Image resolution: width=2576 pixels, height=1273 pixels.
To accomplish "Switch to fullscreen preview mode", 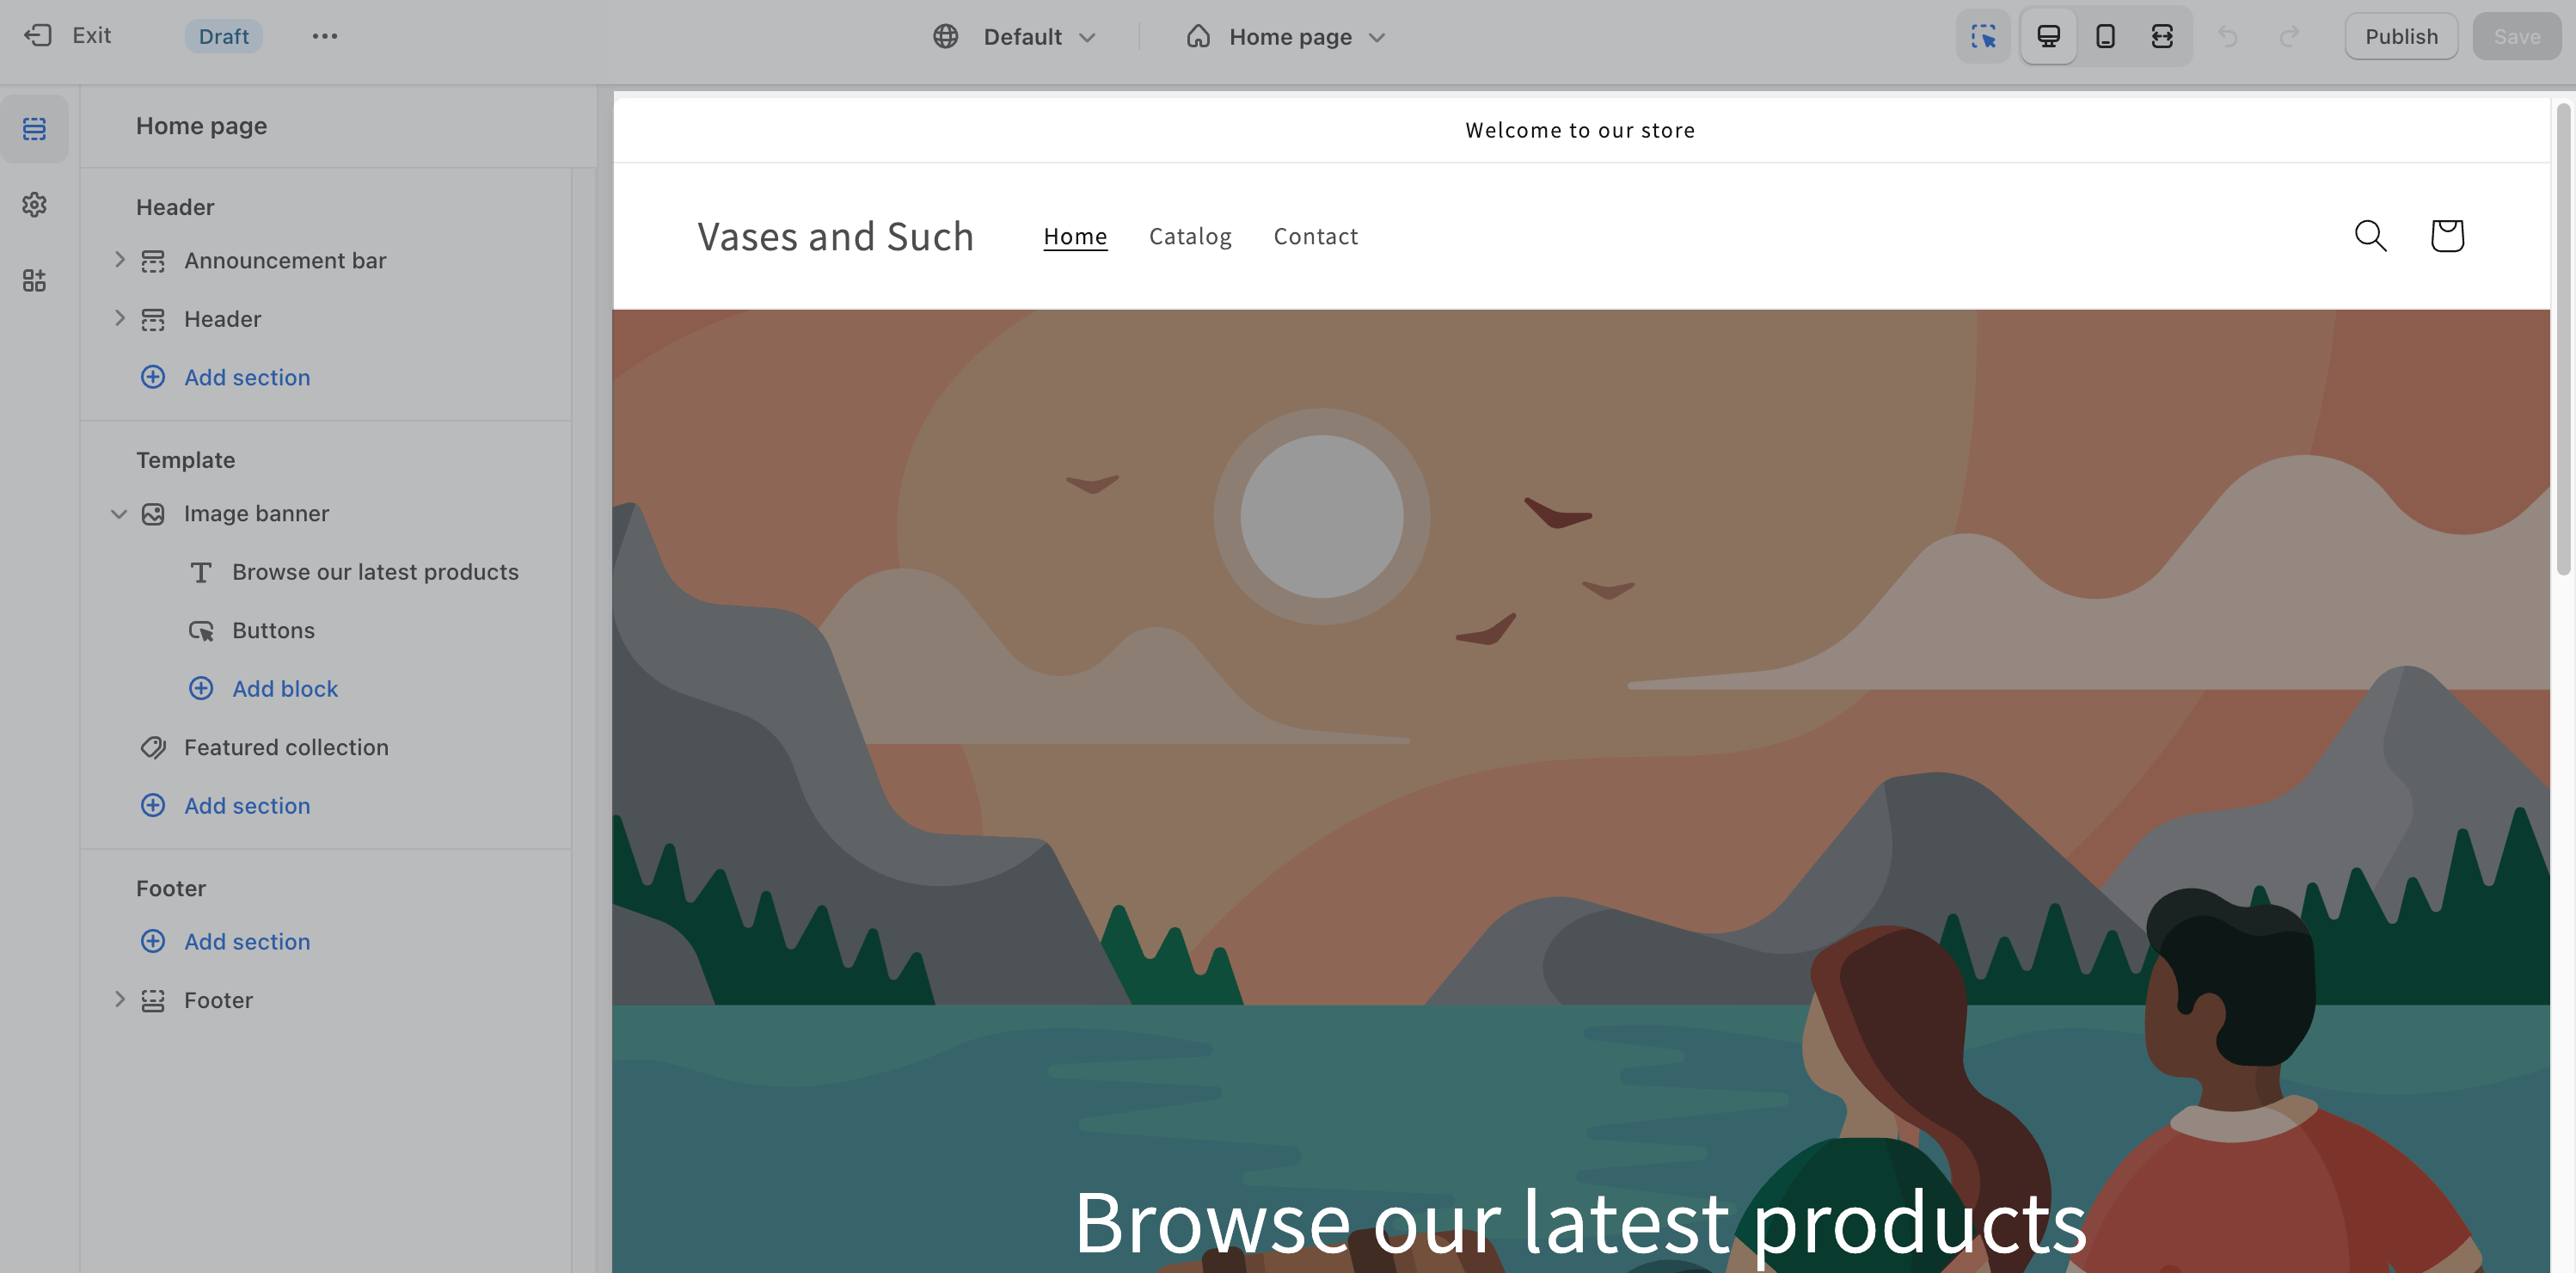I will coord(2162,37).
